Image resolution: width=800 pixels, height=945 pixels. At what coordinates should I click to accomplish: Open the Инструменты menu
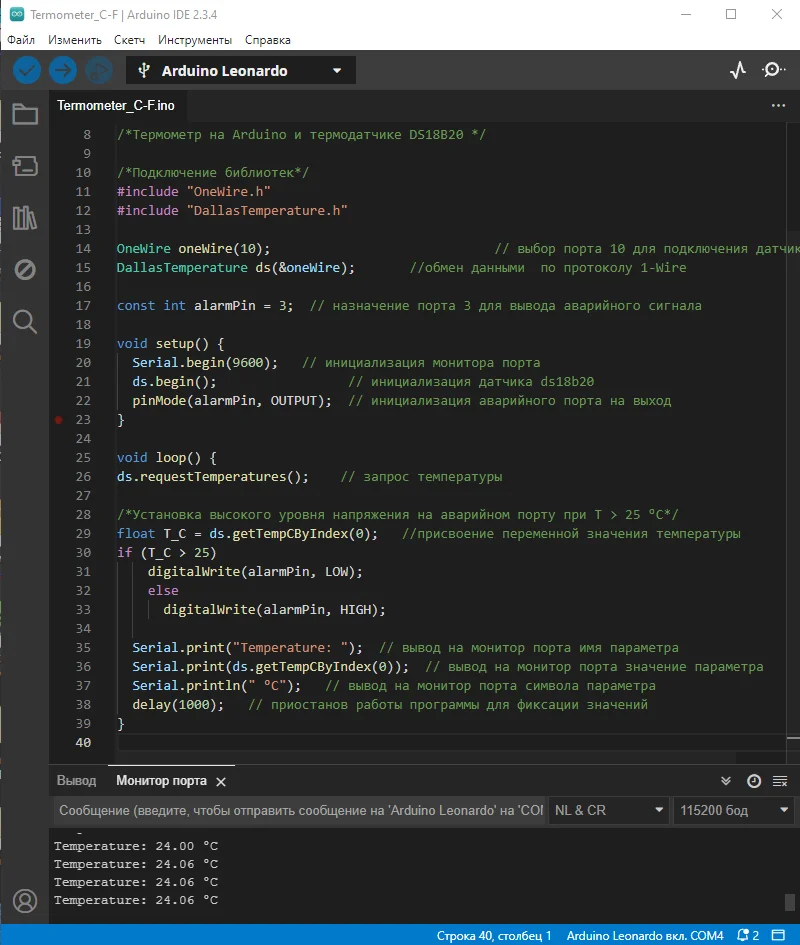click(194, 39)
